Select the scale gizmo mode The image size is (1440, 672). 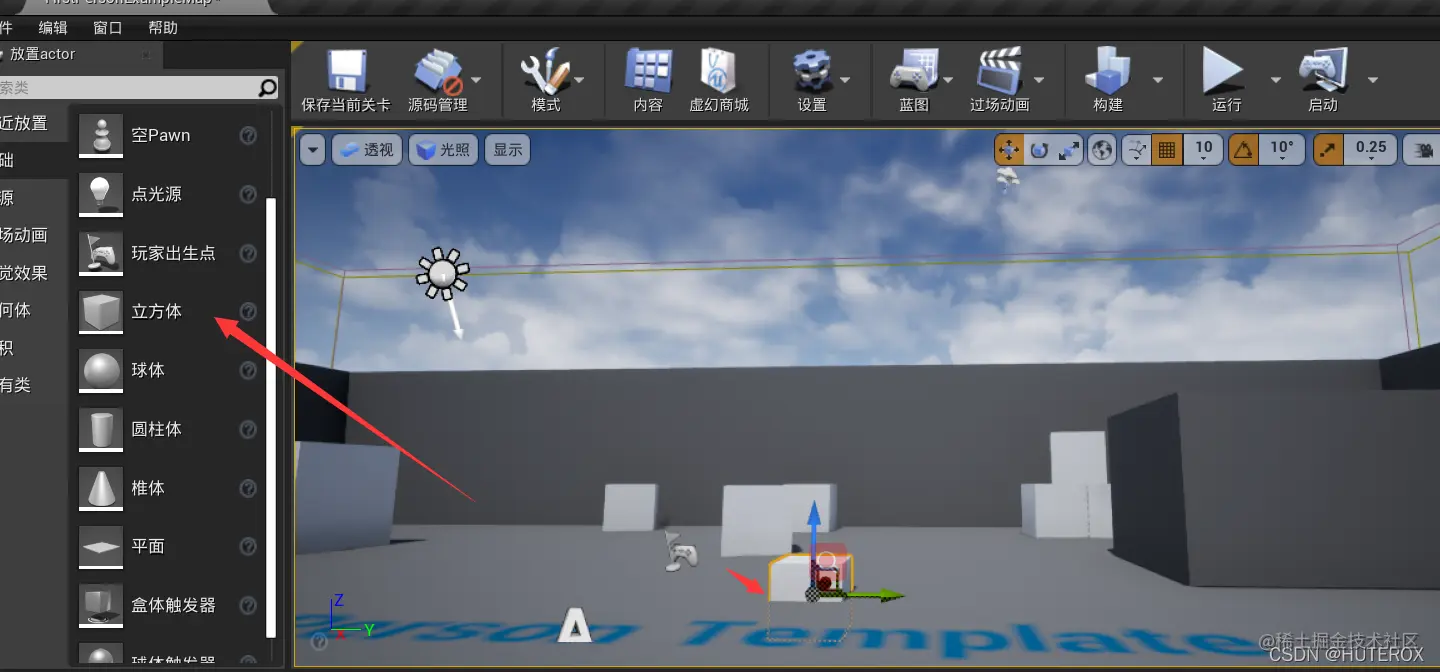pos(1069,150)
